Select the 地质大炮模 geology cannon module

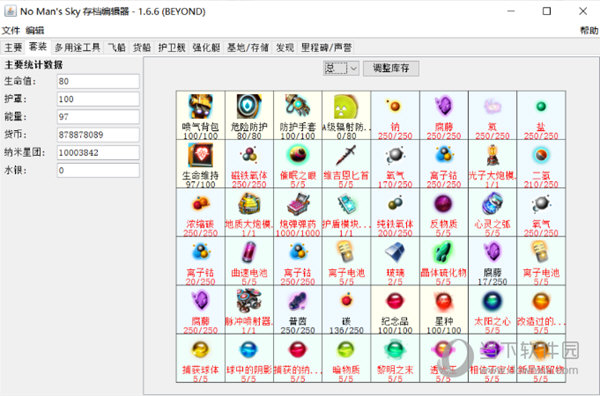pos(249,212)
